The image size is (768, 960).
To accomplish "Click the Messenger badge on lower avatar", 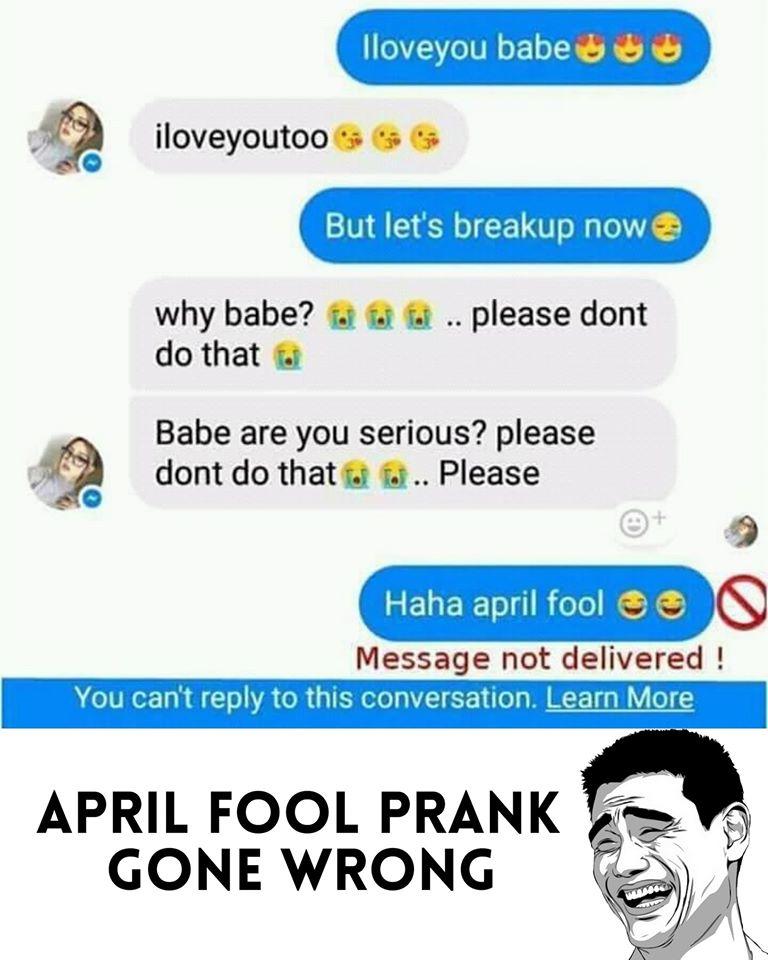I will (91, 498).
